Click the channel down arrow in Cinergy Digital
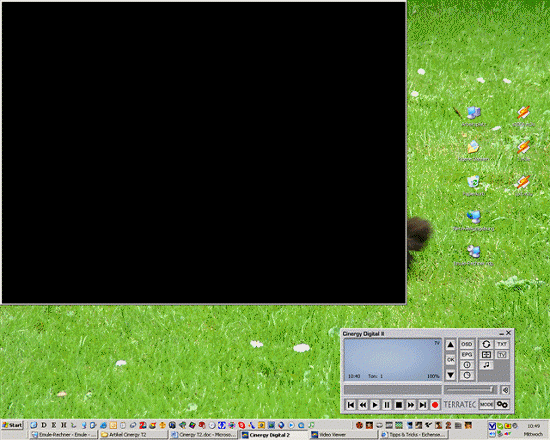 point(451,375)
